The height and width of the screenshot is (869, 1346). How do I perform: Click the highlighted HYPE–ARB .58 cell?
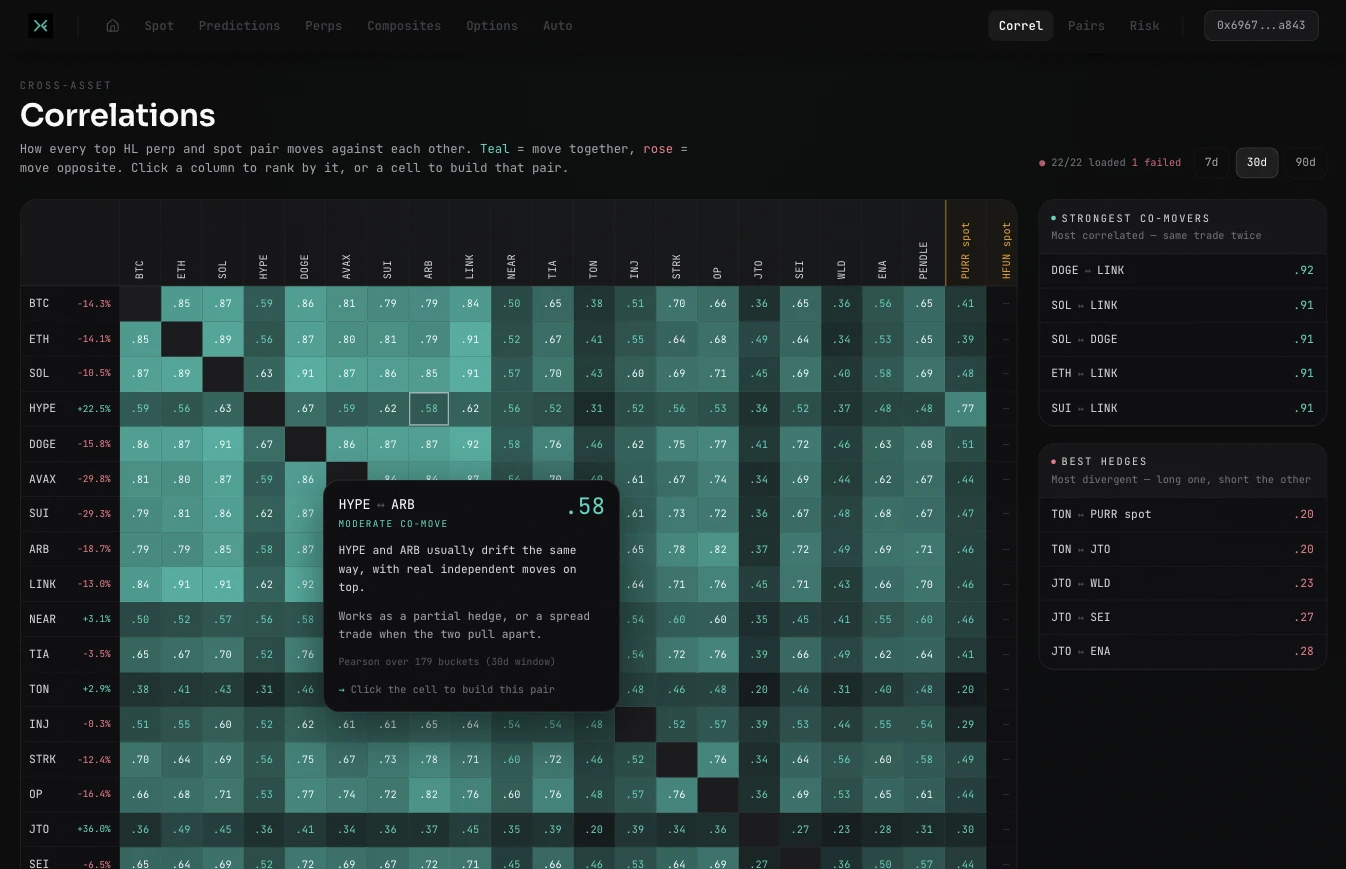coord(429,409)
